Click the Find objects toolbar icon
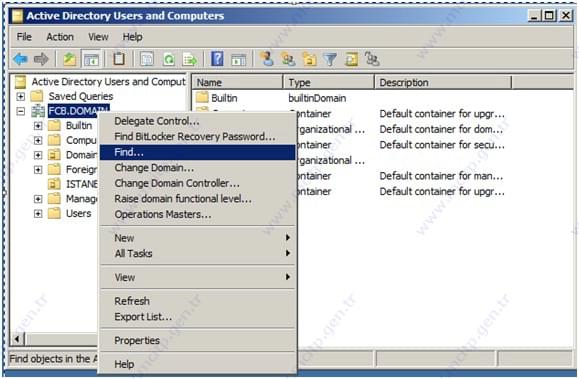The height and width of the screenshot is (379, 579). tap(351, 59)
